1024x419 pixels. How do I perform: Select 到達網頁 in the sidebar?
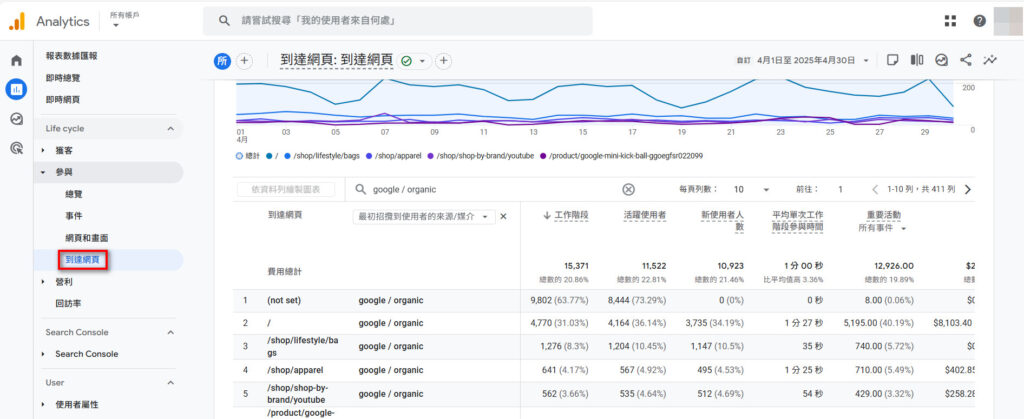(83, 260)
